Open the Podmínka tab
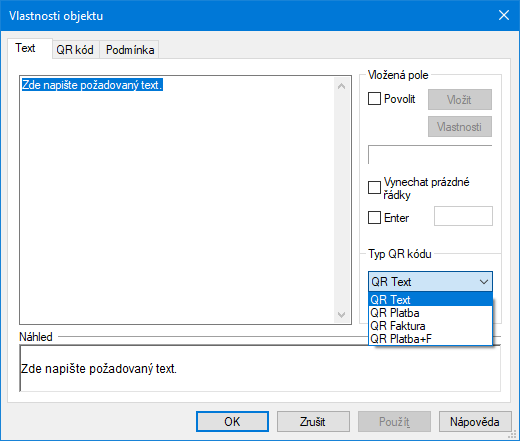Screen dimensions: 520x441 130,50
